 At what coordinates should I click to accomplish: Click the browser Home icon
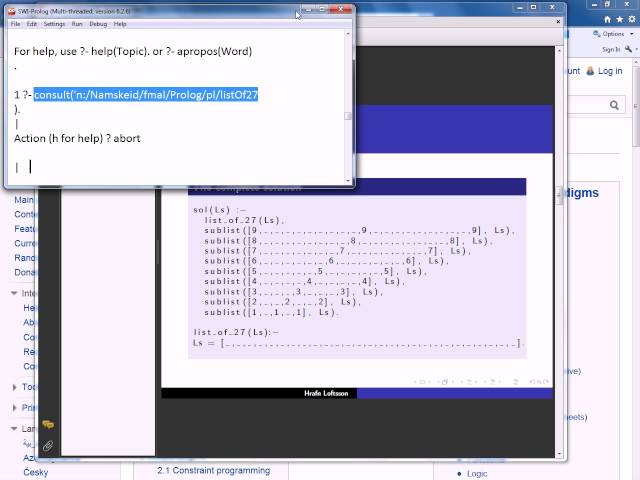click(x=607, y=19)
